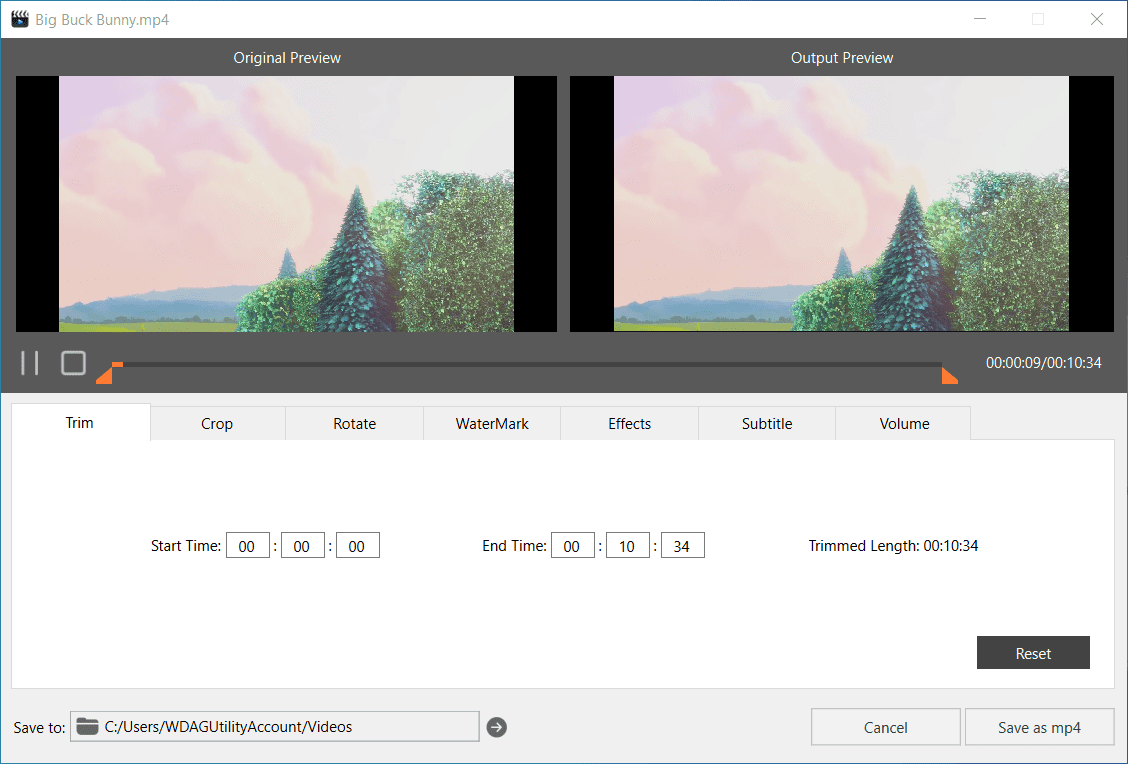Click the Original Preview video frame
Screen dimensions: 1128x764
point(286,204)
